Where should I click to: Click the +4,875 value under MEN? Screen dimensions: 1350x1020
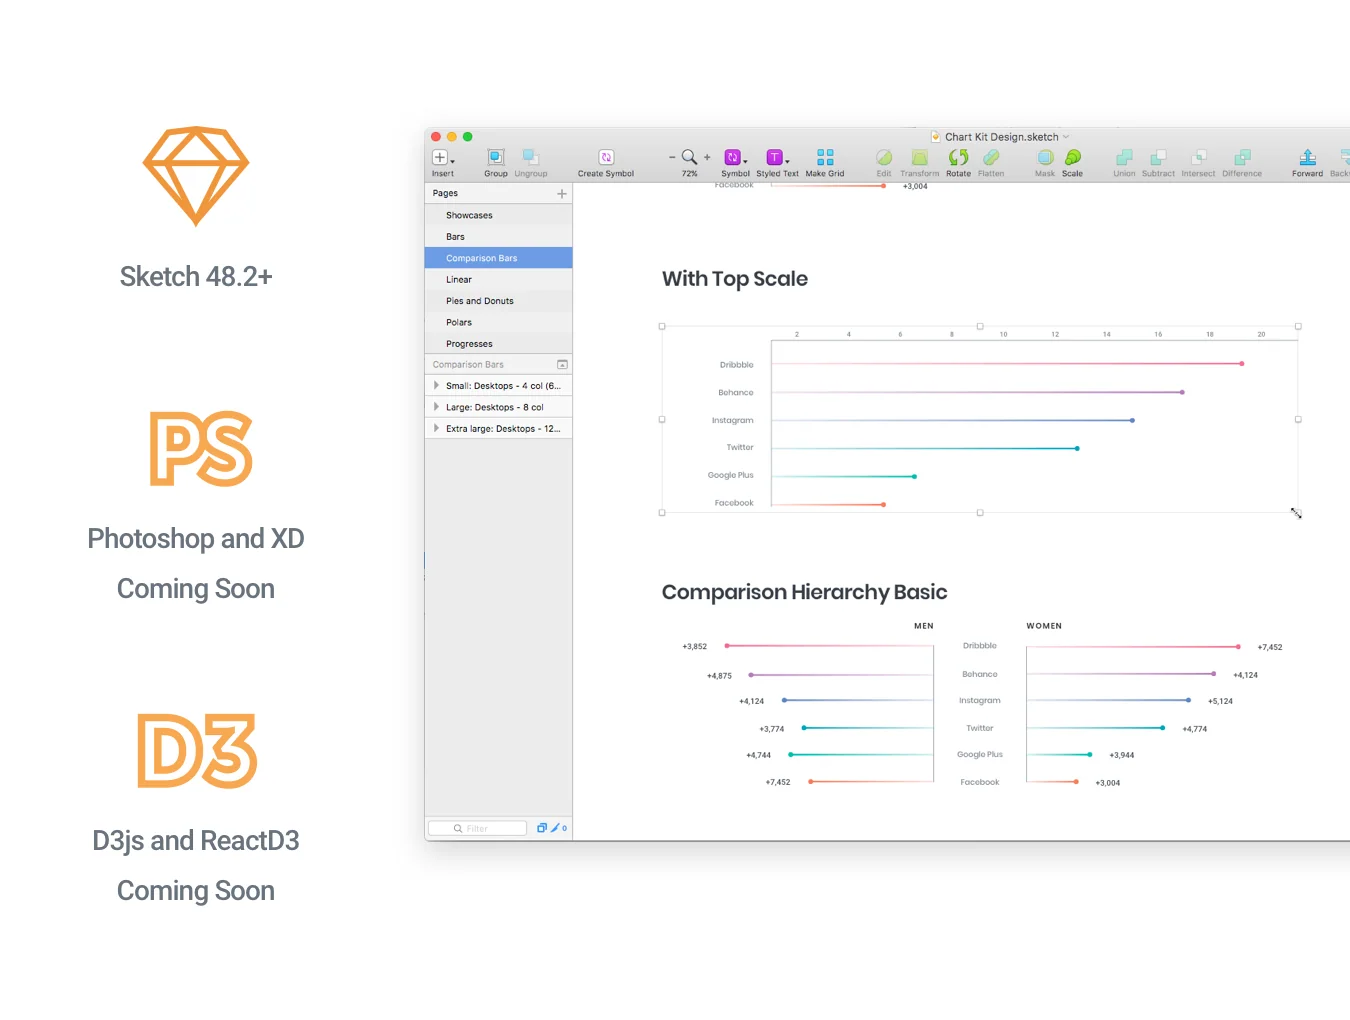(719, 676)
